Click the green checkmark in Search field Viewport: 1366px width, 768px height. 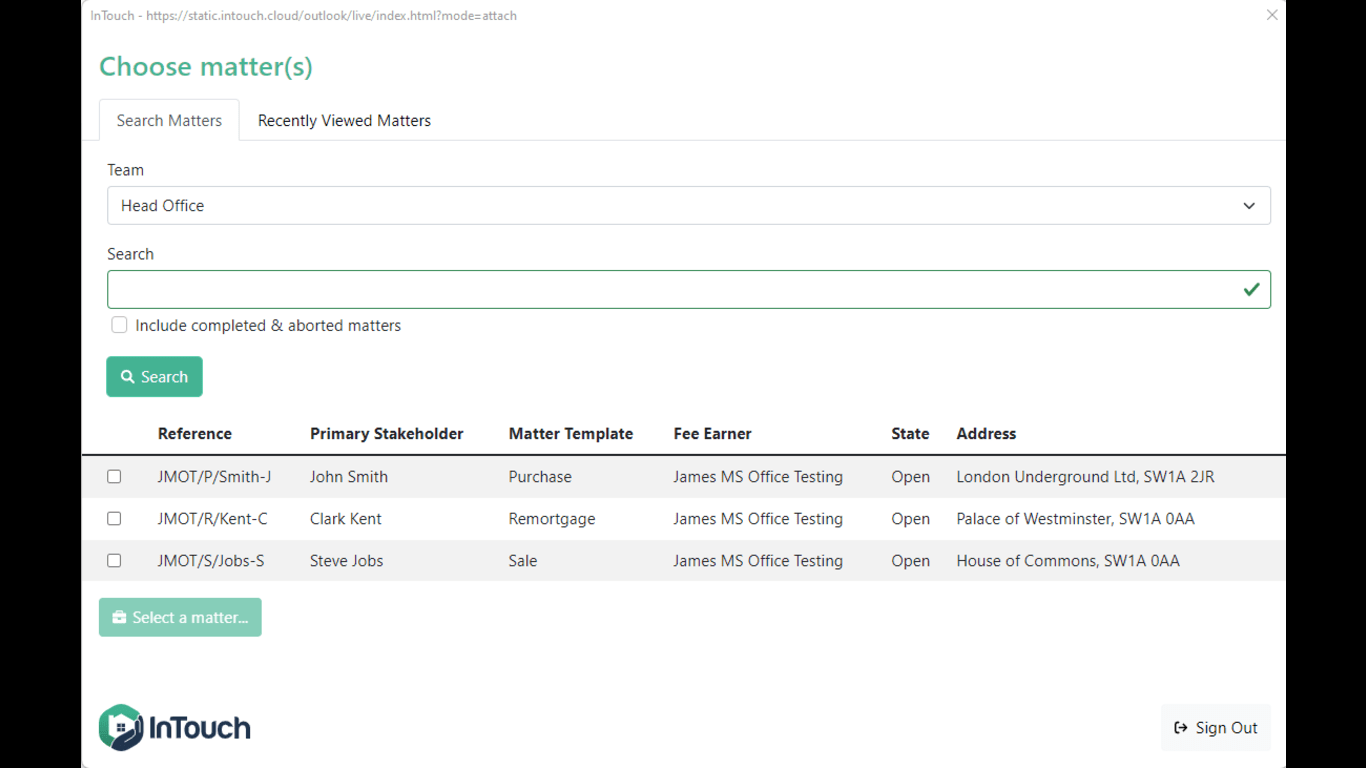[1251, 289]
